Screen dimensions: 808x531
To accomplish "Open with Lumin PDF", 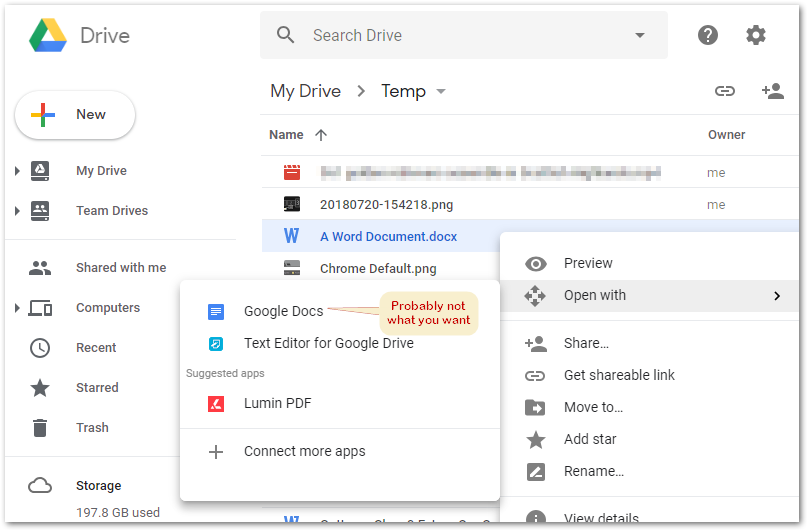I will point(340,404).
